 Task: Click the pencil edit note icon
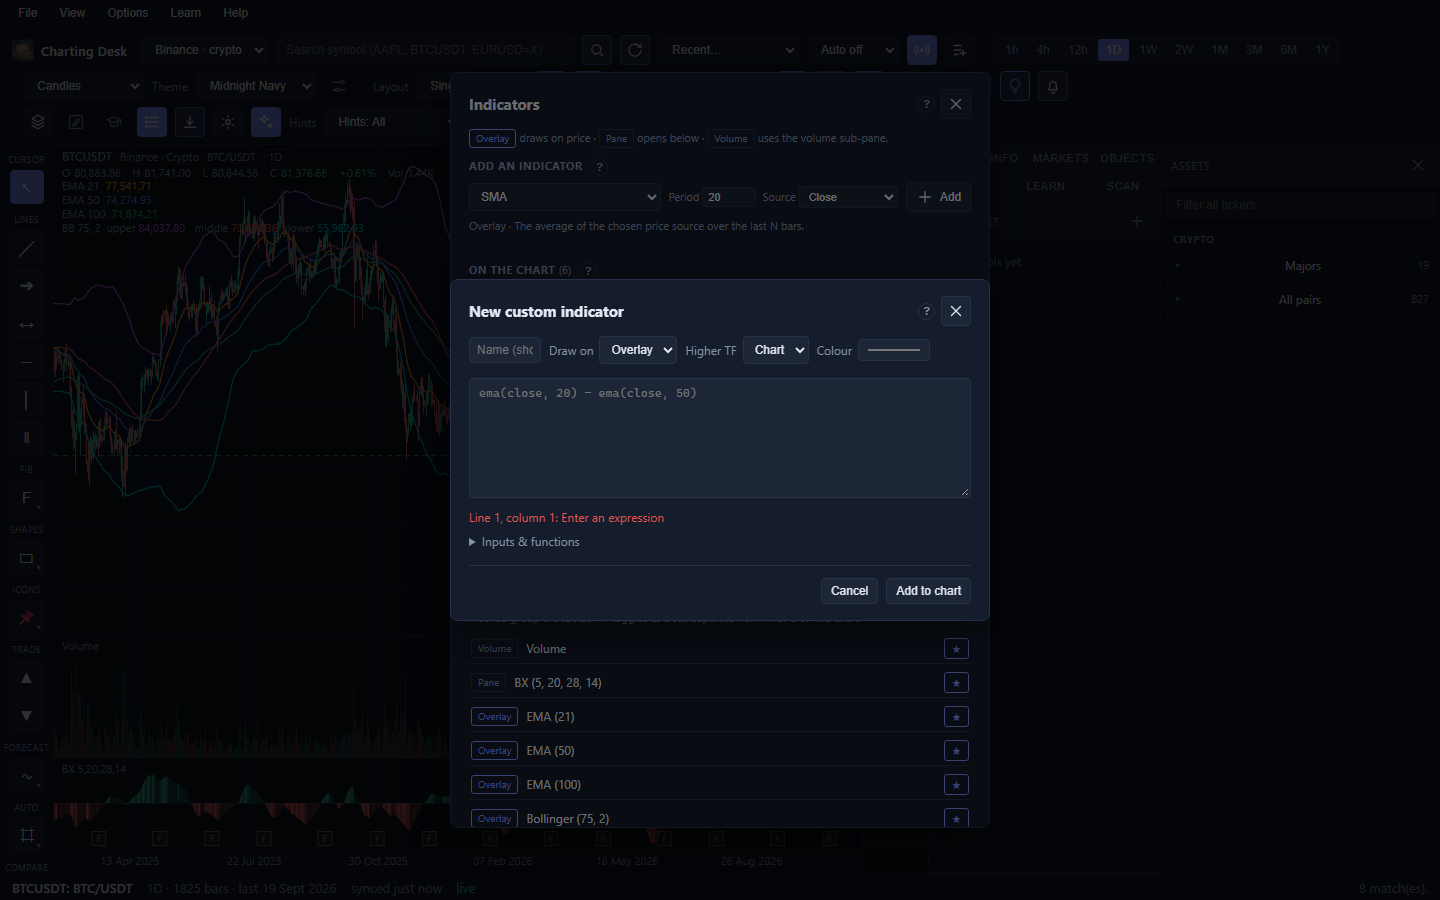tap(76, 122)
